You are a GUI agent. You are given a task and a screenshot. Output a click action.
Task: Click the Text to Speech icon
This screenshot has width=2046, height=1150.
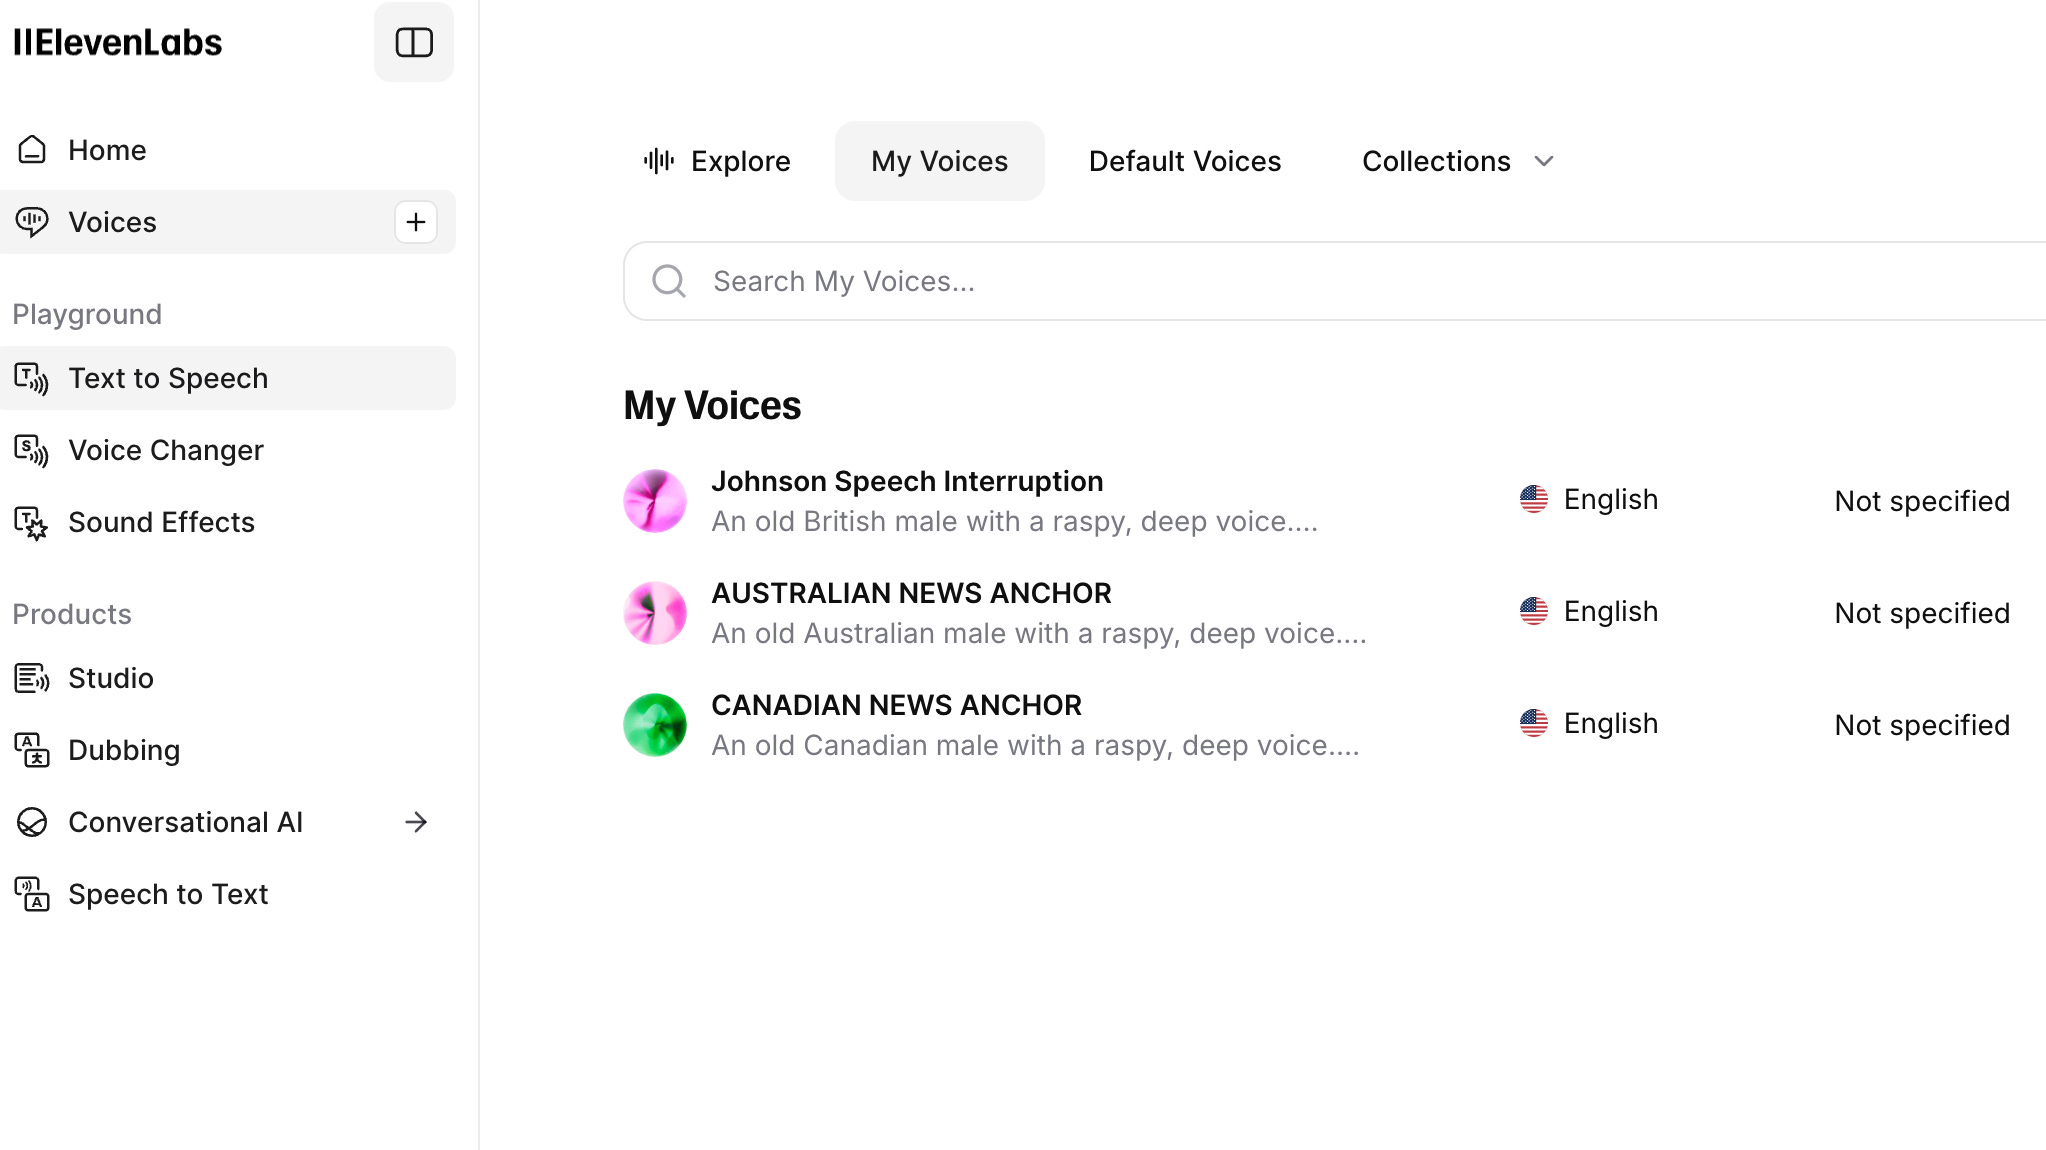(32, 378)
